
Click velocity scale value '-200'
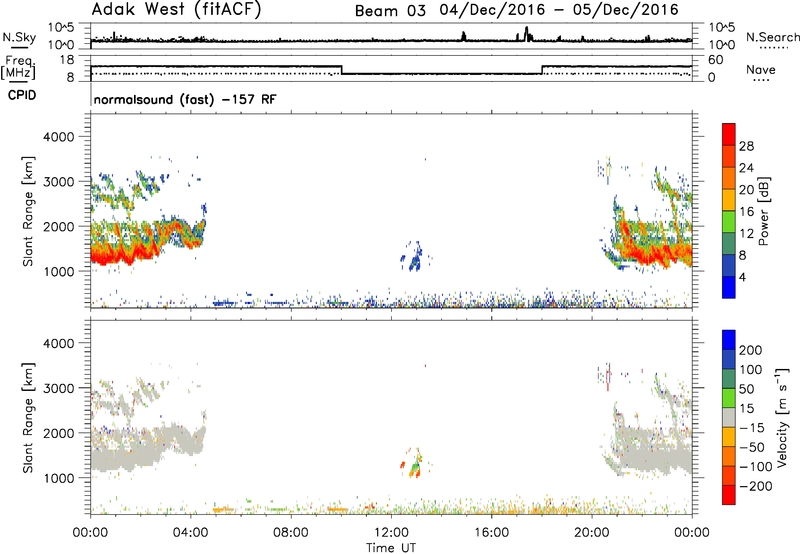756,486
